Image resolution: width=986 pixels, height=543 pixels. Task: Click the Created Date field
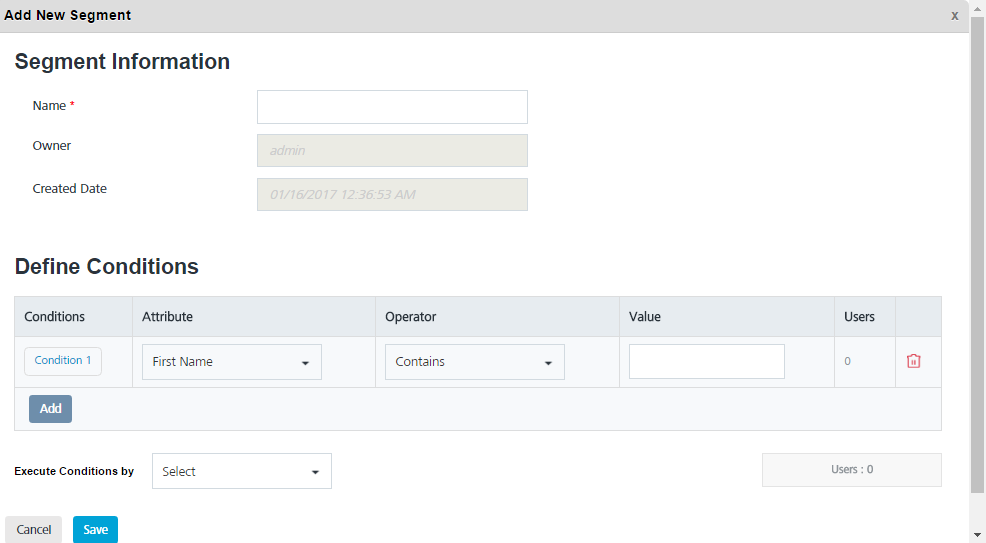(x=392, y=194)
